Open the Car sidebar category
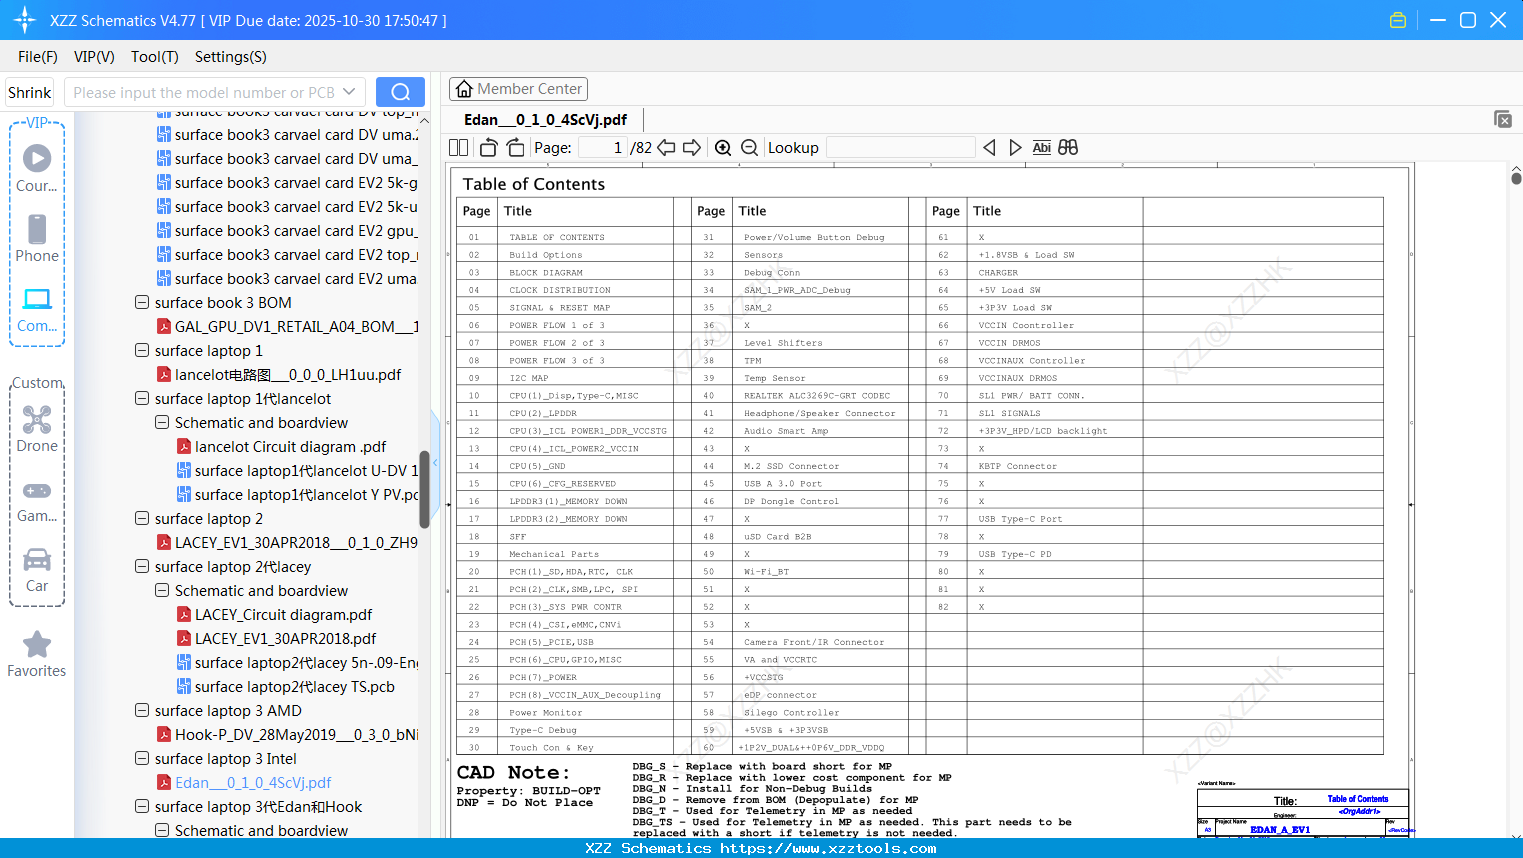Image resolution: width=1523 pixels, height=858 pixels. [37, 569]
